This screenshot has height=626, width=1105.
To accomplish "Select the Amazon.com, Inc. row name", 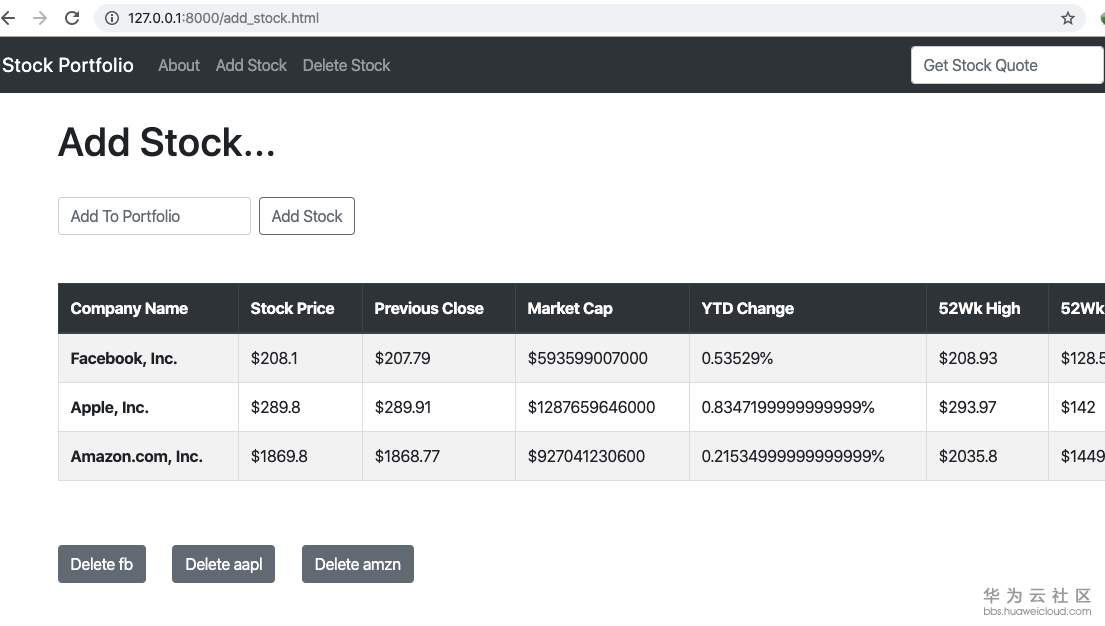I will (x=137, y=456).
